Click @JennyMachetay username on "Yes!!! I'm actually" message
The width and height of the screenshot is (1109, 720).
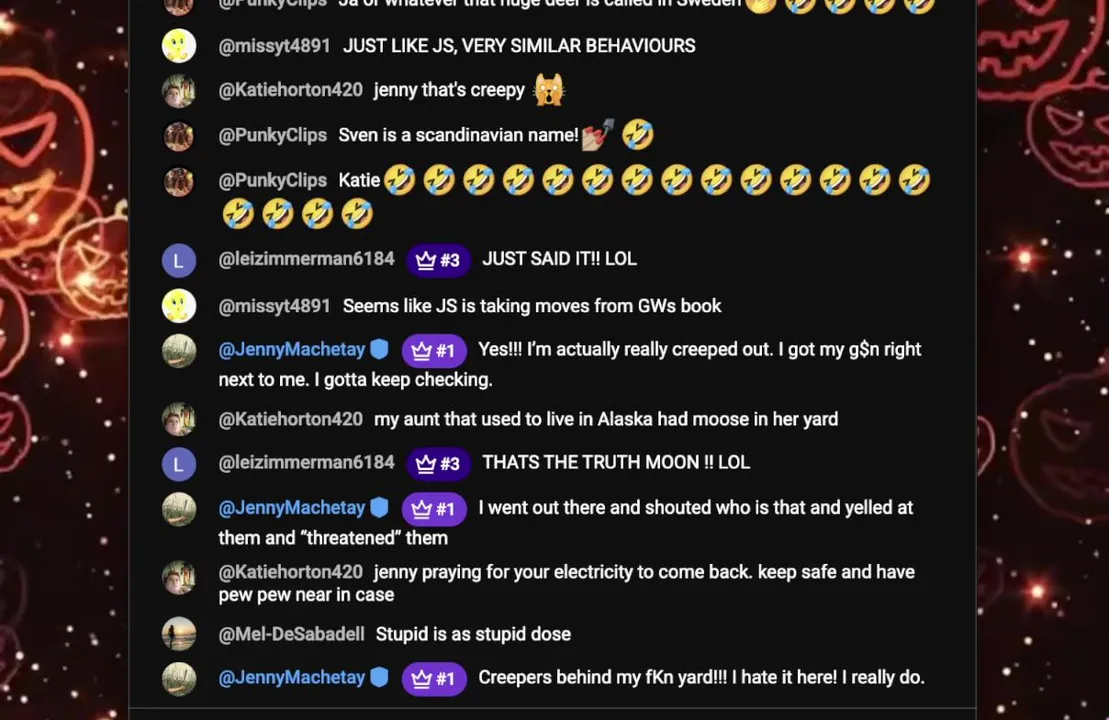(291, 349)
